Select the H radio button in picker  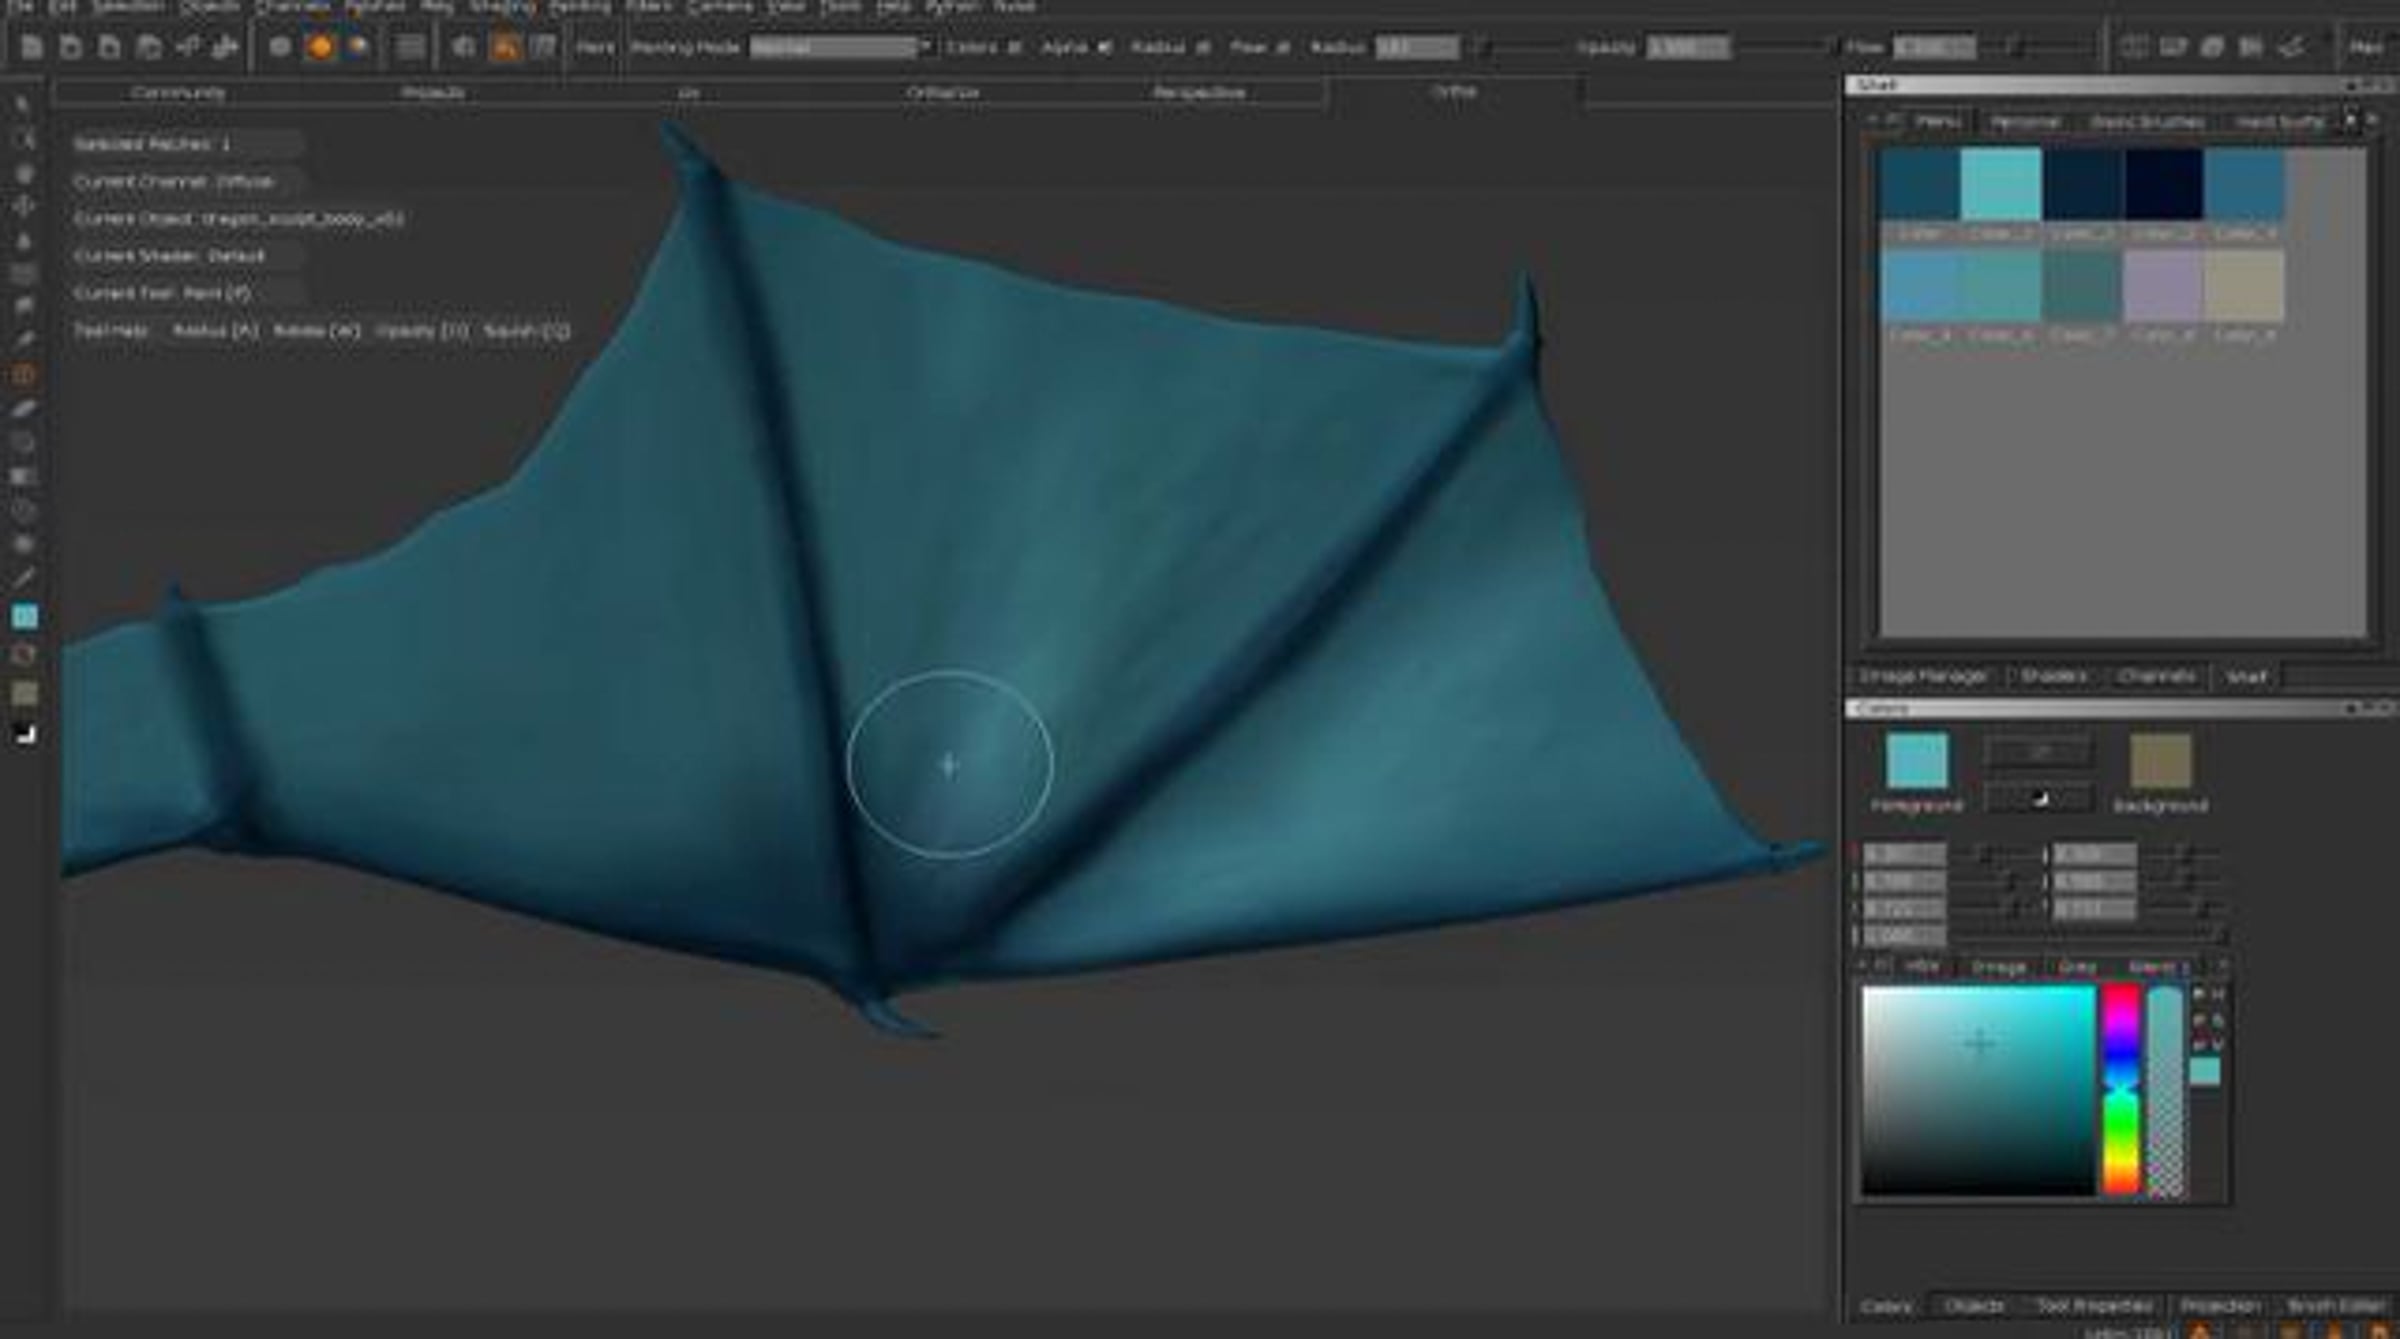coord(2200,994)
